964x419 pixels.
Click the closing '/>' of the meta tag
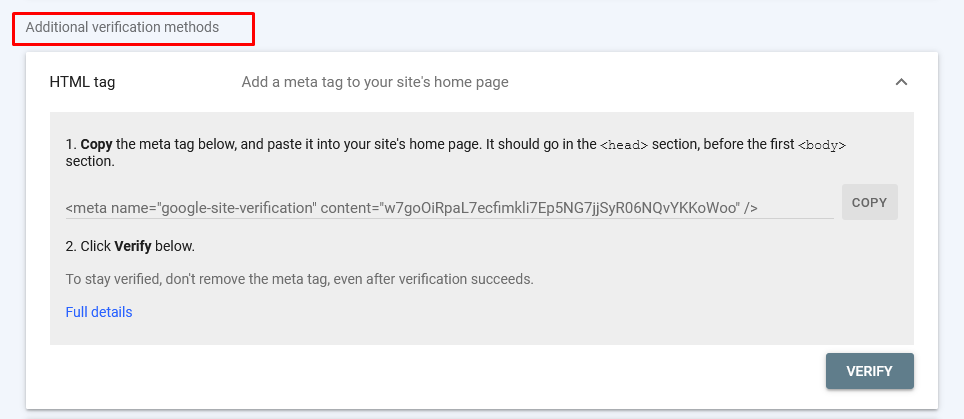[x=751, y=208]
